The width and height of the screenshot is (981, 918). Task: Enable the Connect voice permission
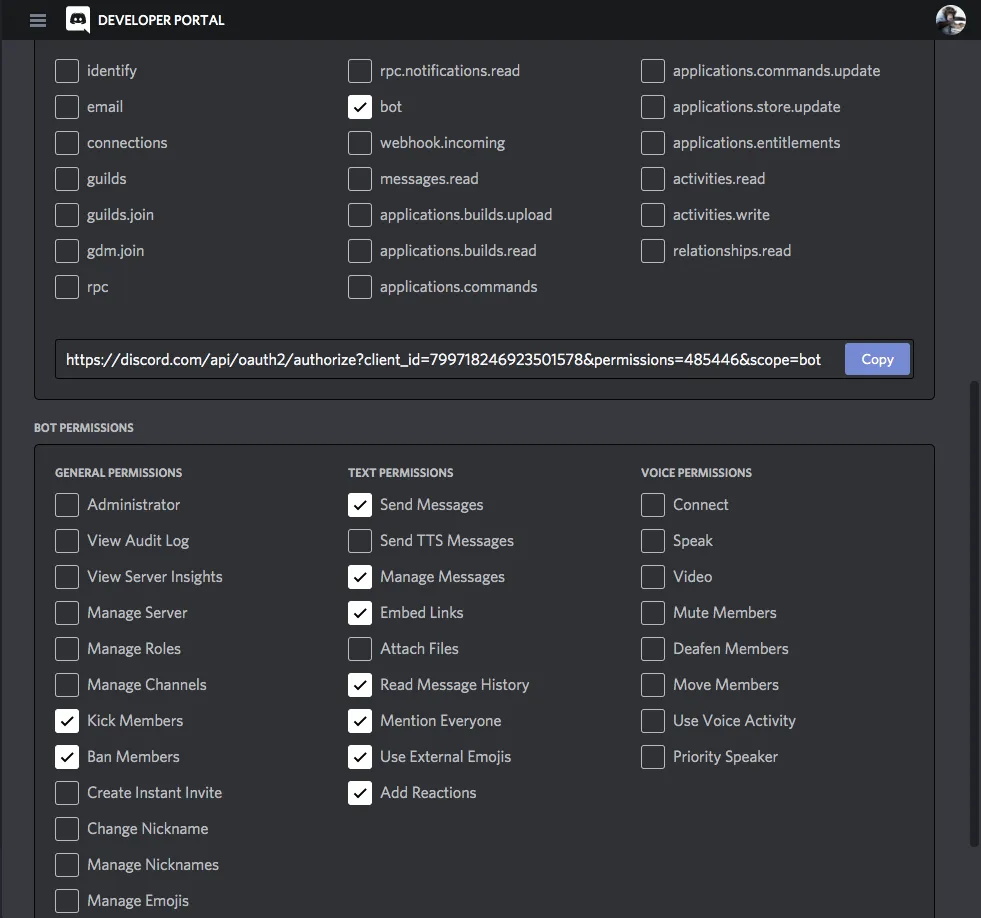(x=652, y=504)
